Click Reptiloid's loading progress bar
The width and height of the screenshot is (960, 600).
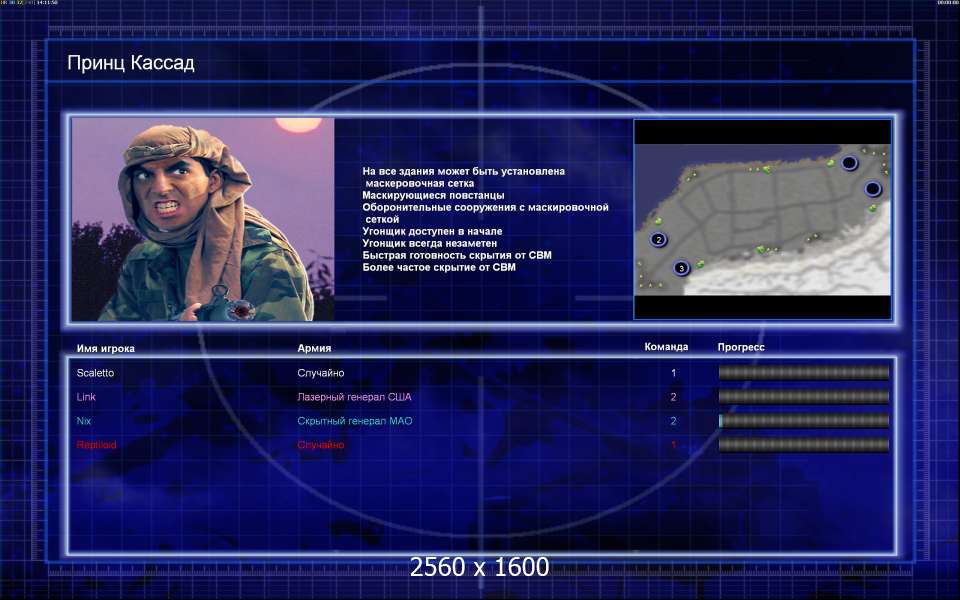point(804,444)
